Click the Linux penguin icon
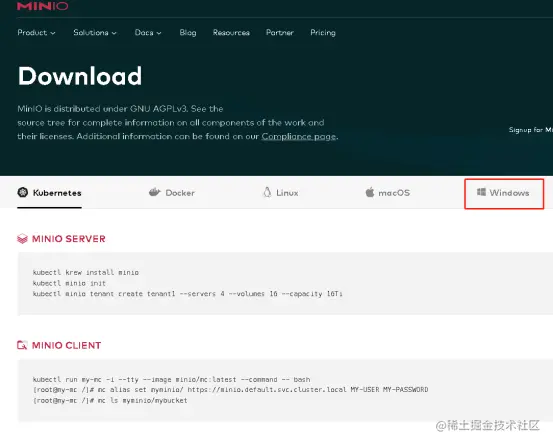Viewport: 553px width, 445px height. [267, 192]
